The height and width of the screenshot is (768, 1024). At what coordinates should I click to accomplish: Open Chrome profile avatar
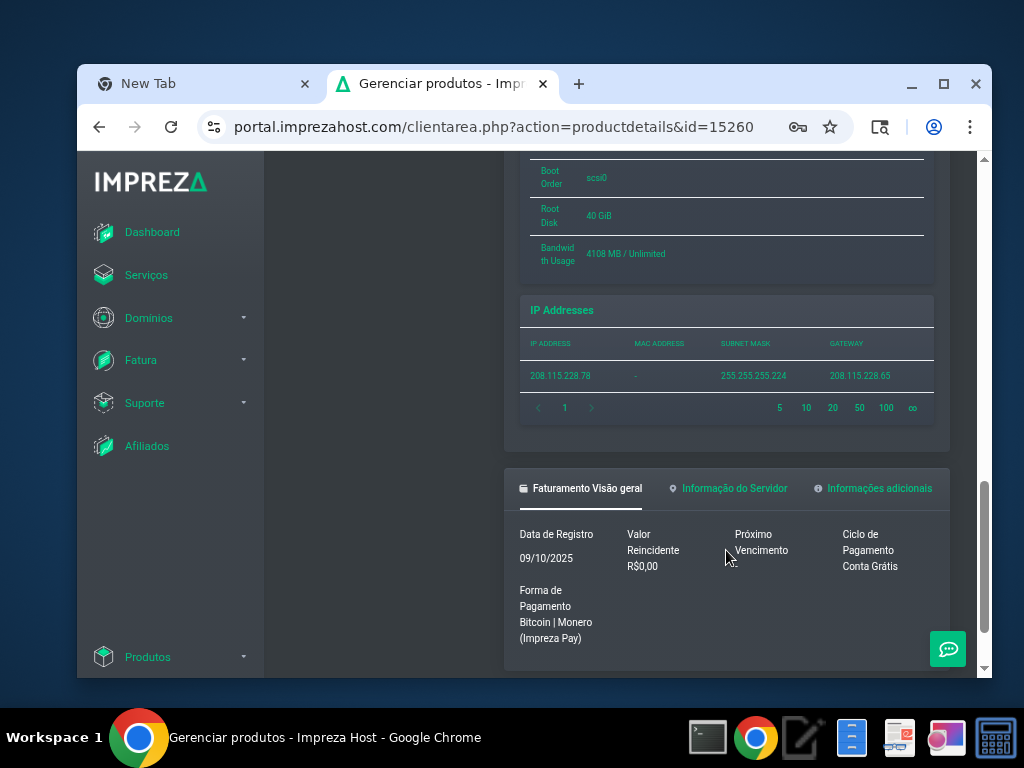click(934, 127)
